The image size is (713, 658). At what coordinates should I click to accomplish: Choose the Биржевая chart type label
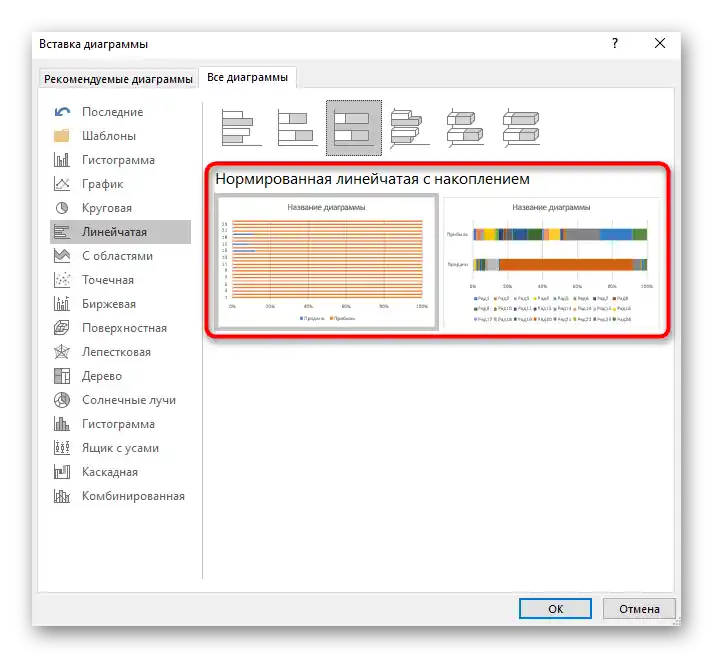pos(109,304)
